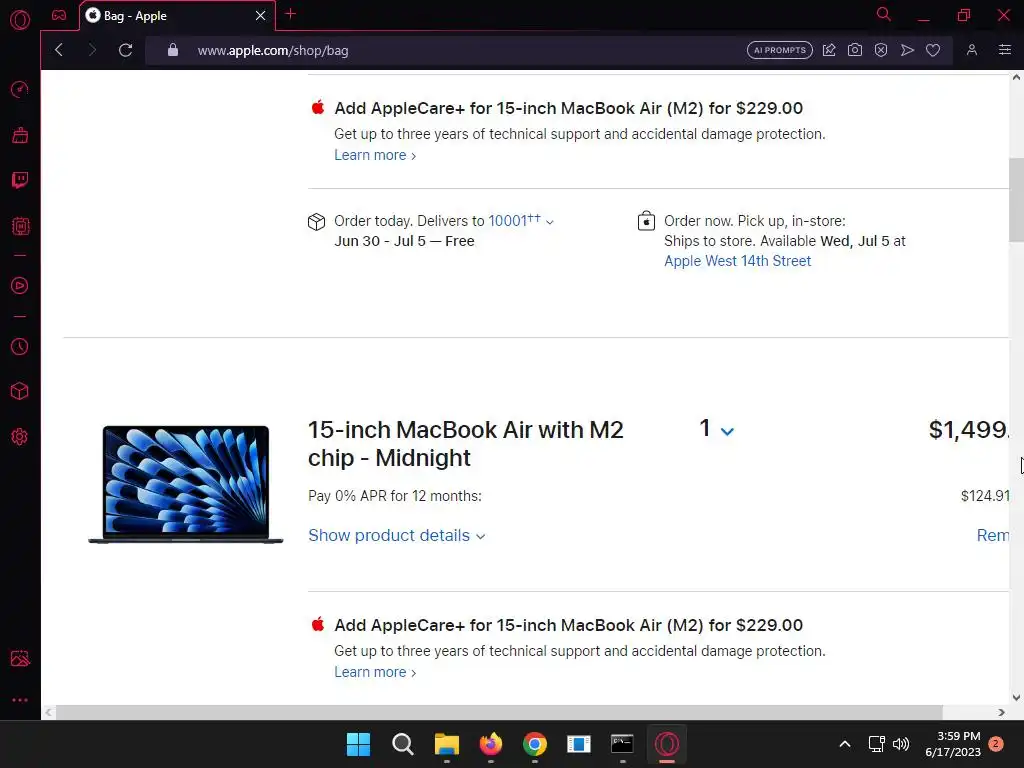Click the scroll down arrow
Screen dimensions: 1024x768
point(1016,697)
